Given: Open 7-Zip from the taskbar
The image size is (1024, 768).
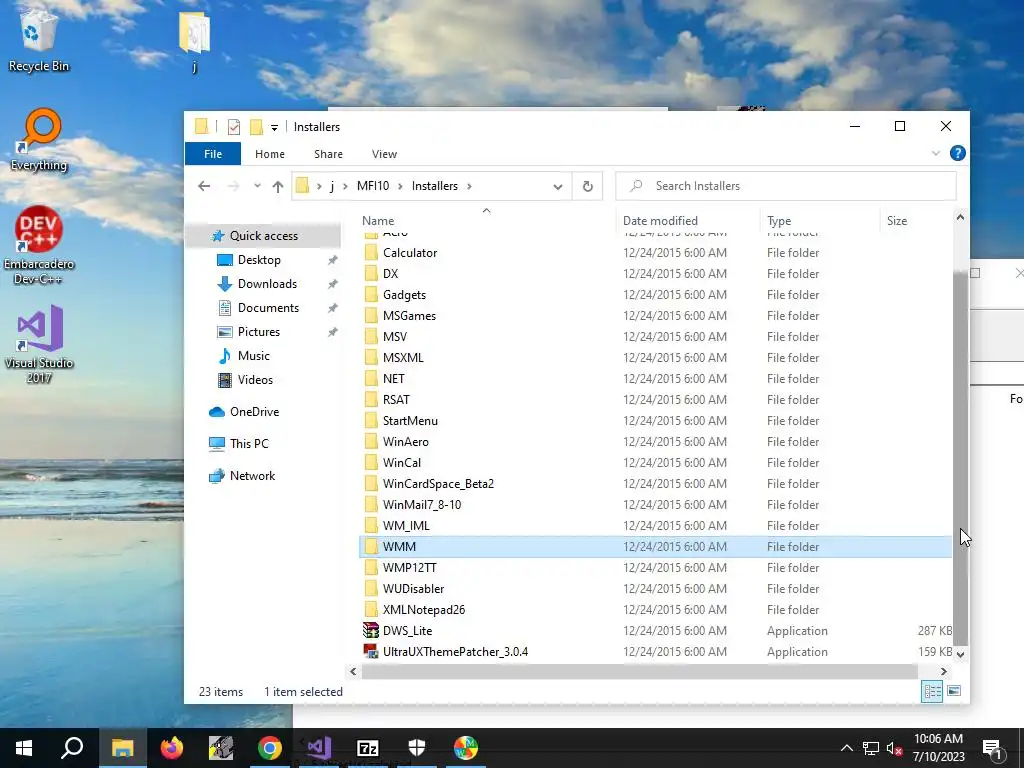Looking at the screenshot, I should 368,748.
